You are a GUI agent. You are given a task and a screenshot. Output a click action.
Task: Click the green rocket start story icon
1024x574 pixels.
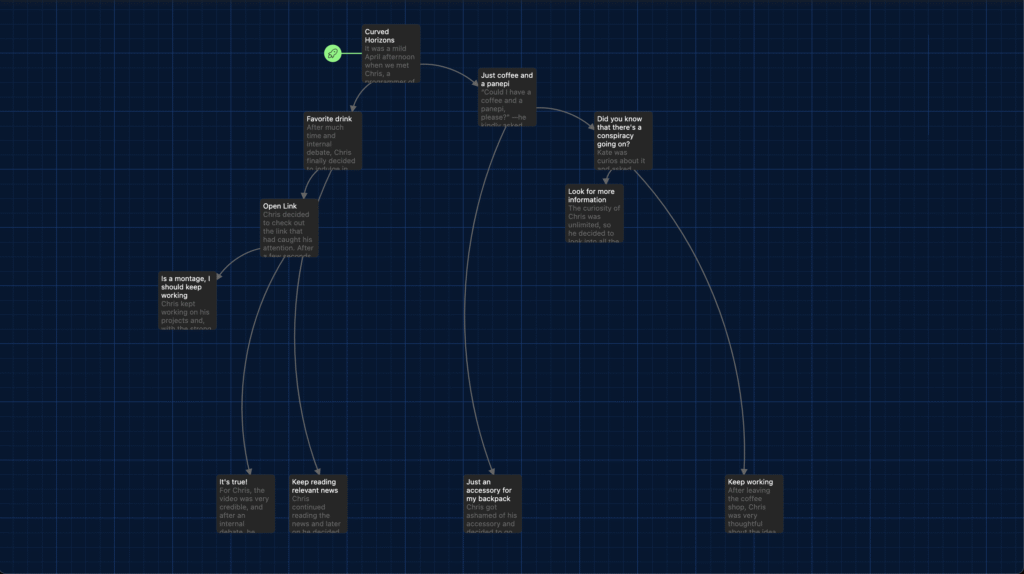click(x=333, y=53)
